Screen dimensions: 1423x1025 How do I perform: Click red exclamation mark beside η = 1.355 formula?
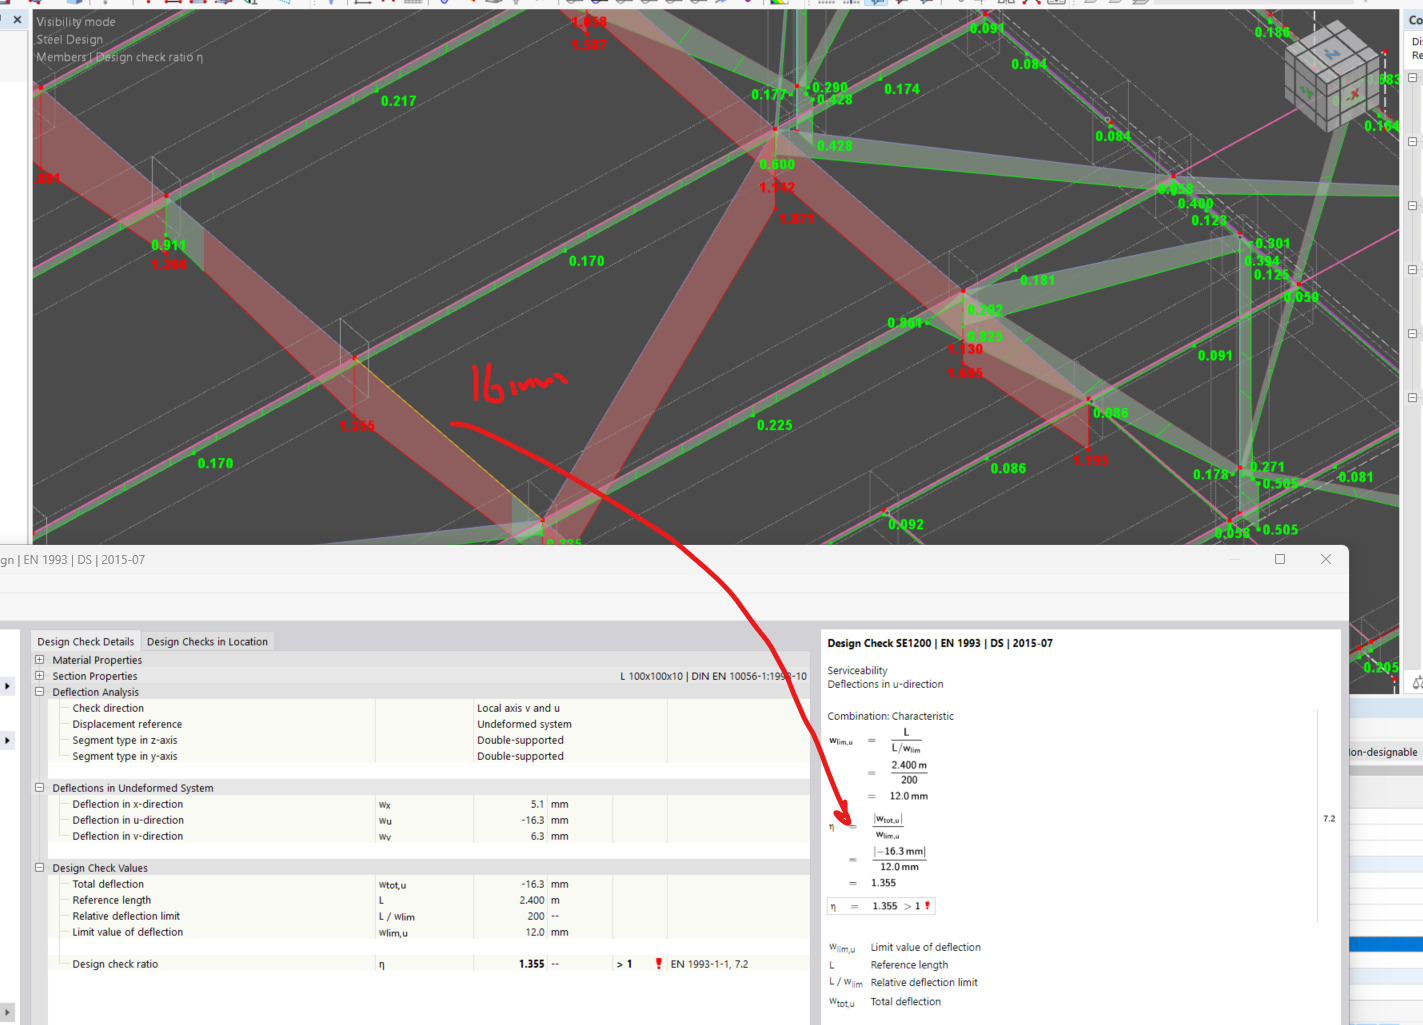927,906
